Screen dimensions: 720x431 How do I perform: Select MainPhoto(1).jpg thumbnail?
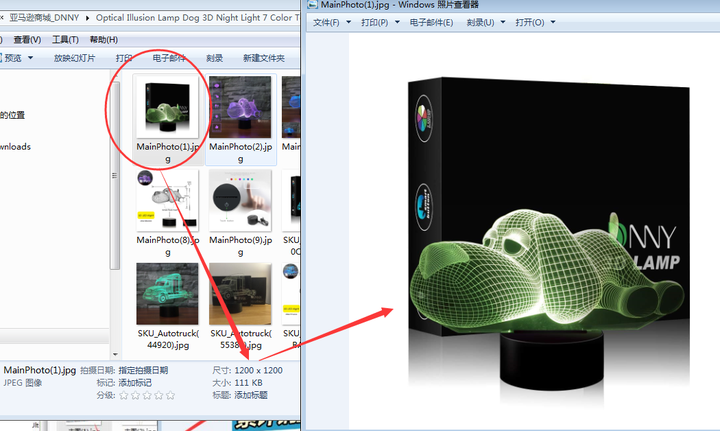168,107
